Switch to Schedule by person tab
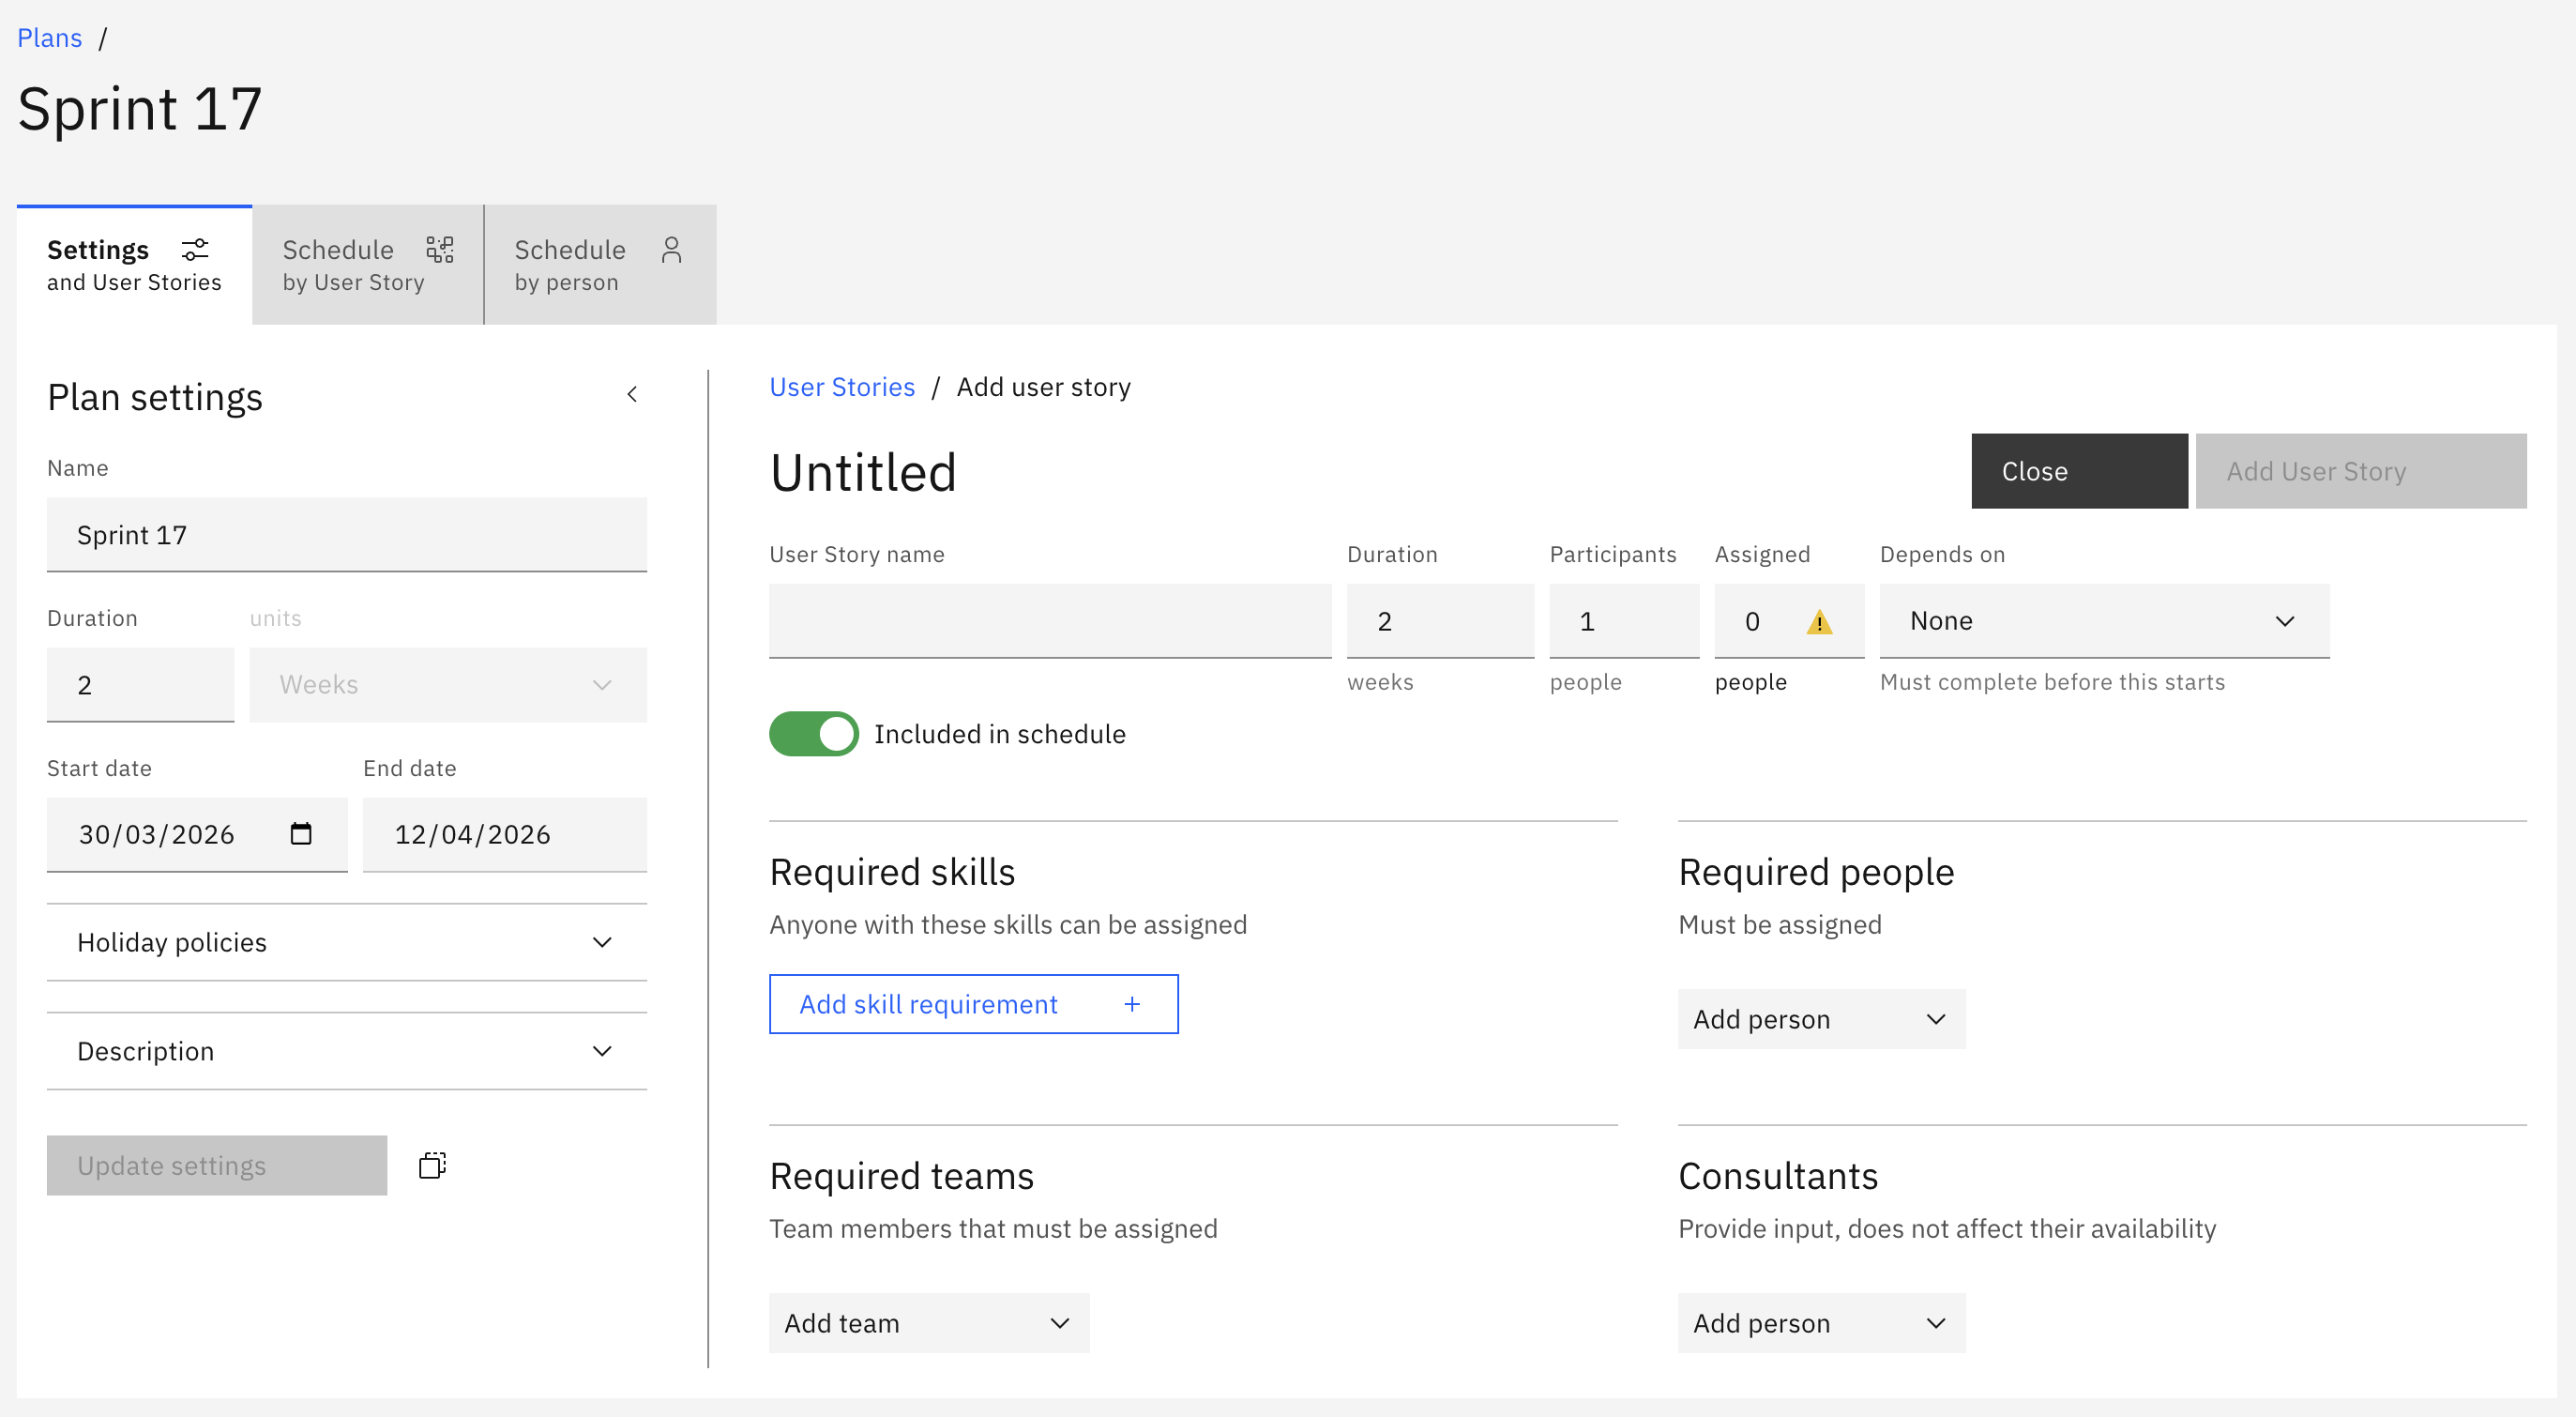This screenshot has width=2576, height=1417. coord(600,265)
